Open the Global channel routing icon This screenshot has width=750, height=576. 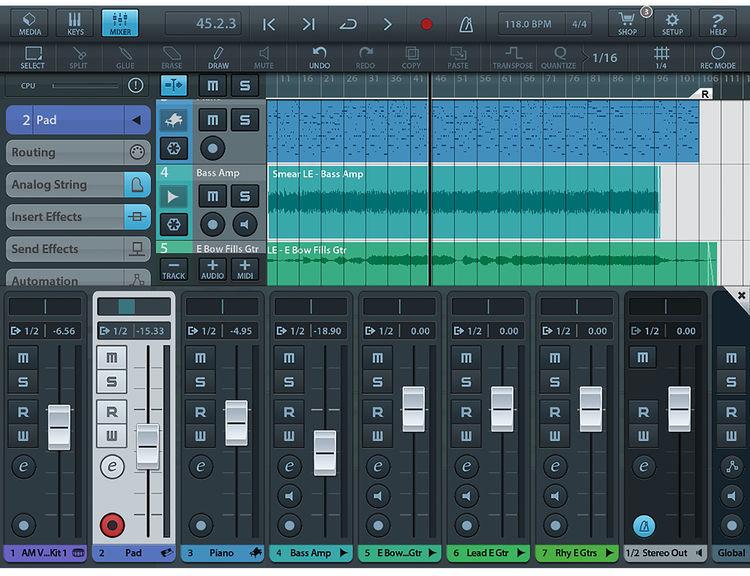click(x=731, y=466)
